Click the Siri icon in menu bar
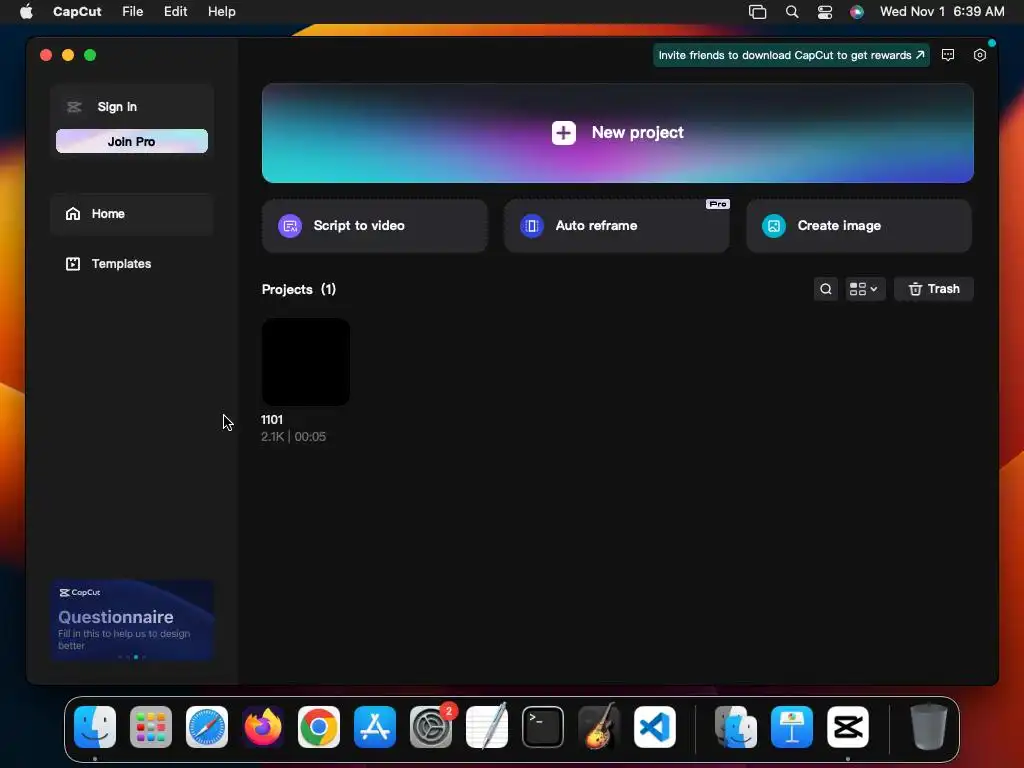1024x768 pixels. pyautogui.click(x=857, y=12)
